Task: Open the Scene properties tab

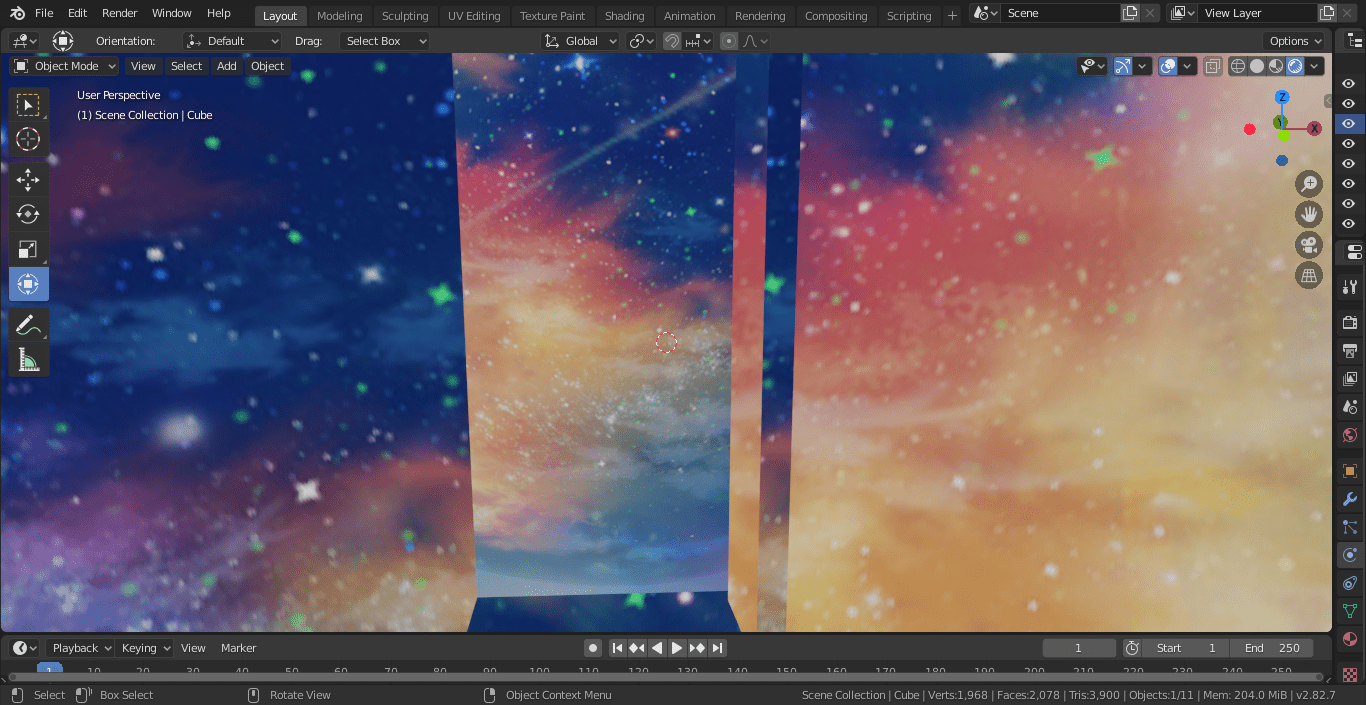Action: (x=1350, y=407)
